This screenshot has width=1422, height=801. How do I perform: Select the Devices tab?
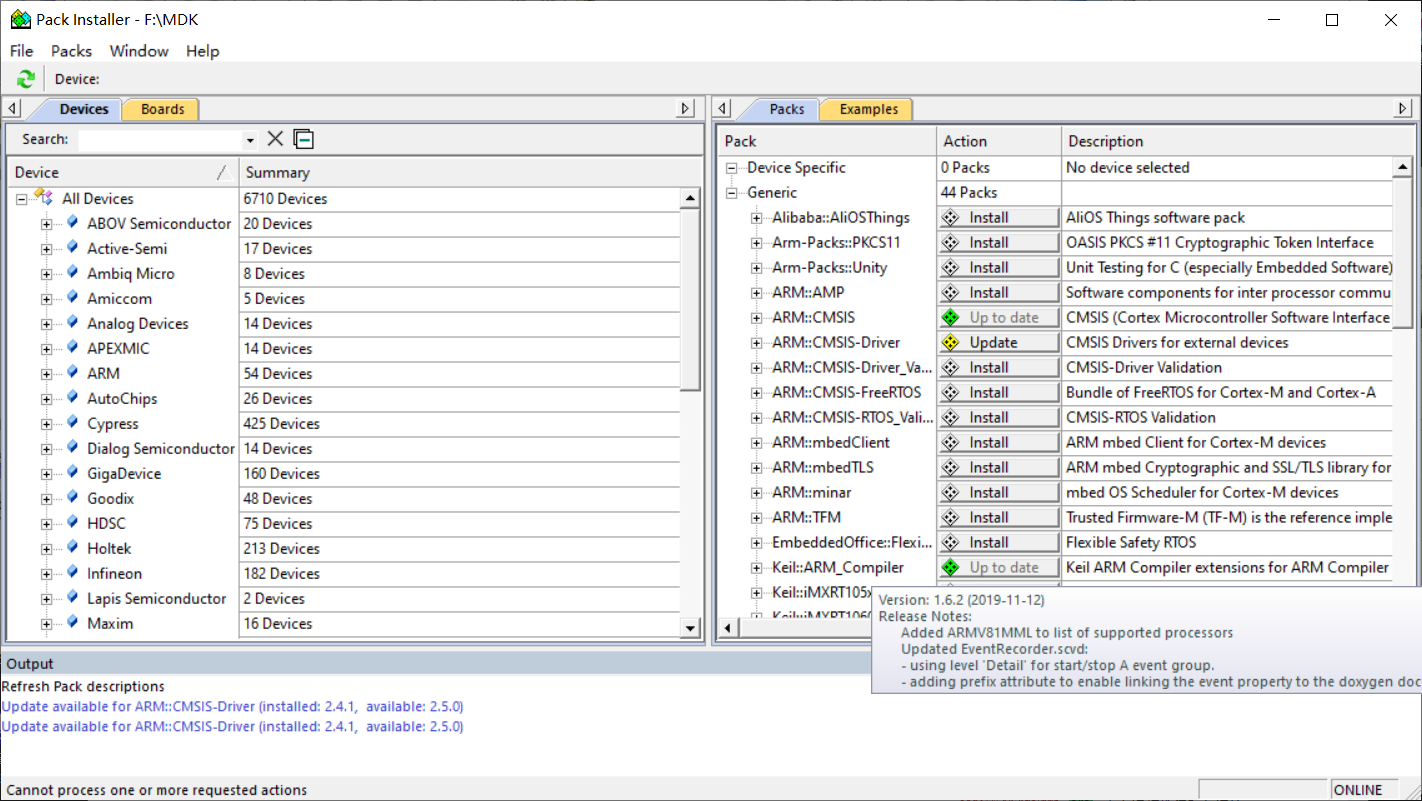(83, 109)
